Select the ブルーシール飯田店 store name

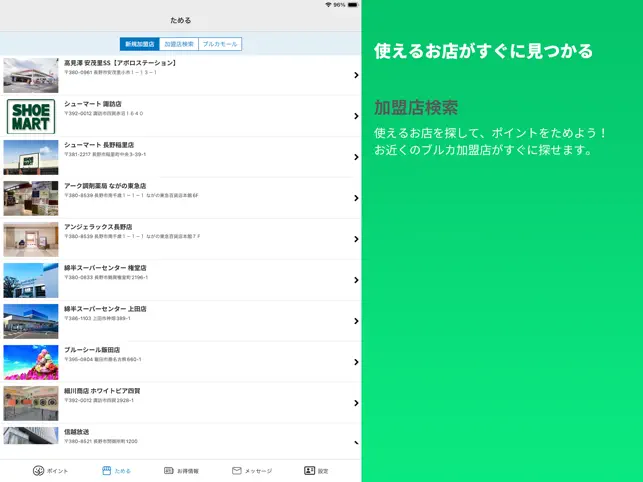[92, 350]
